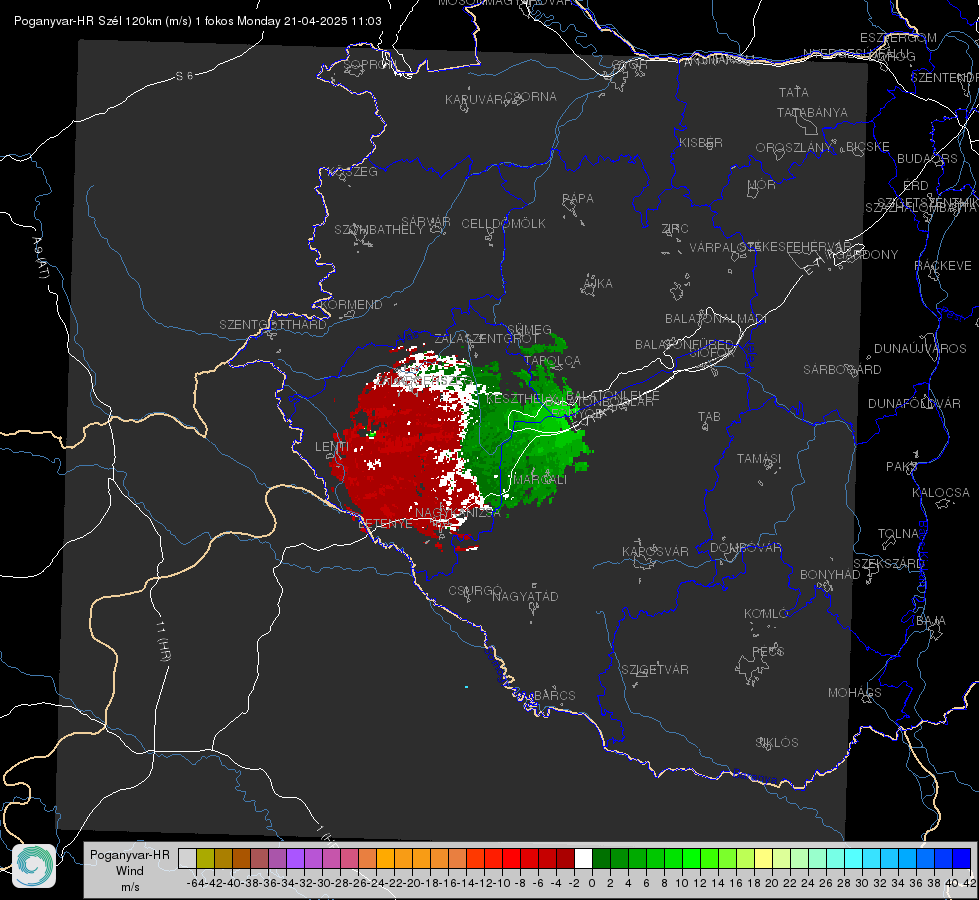Click the TAMASI city label
979x900 pixels.
(759, 458)
